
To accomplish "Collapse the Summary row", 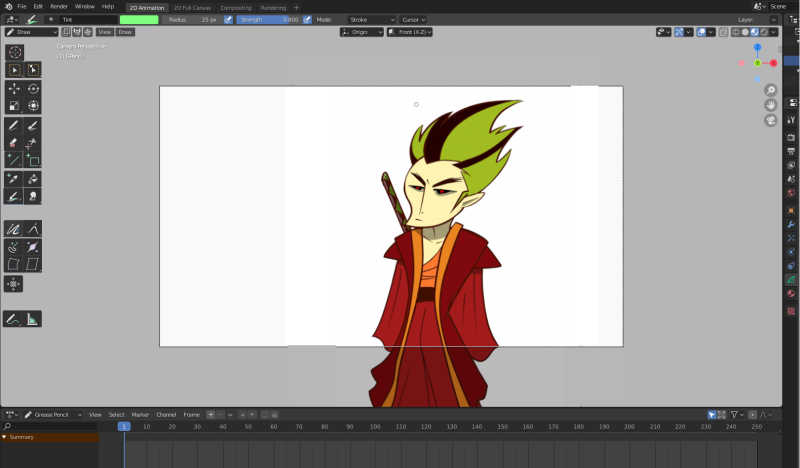I will tap(4, 437).
